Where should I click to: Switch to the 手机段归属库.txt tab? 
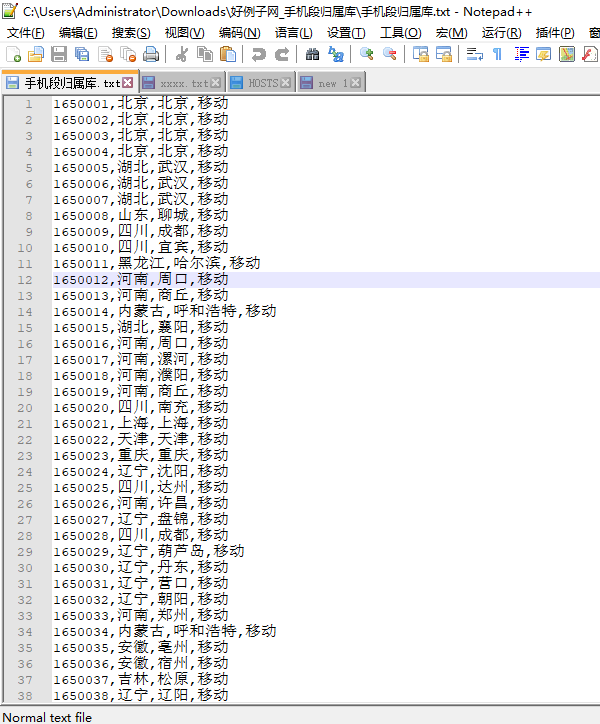coord(69,83)
